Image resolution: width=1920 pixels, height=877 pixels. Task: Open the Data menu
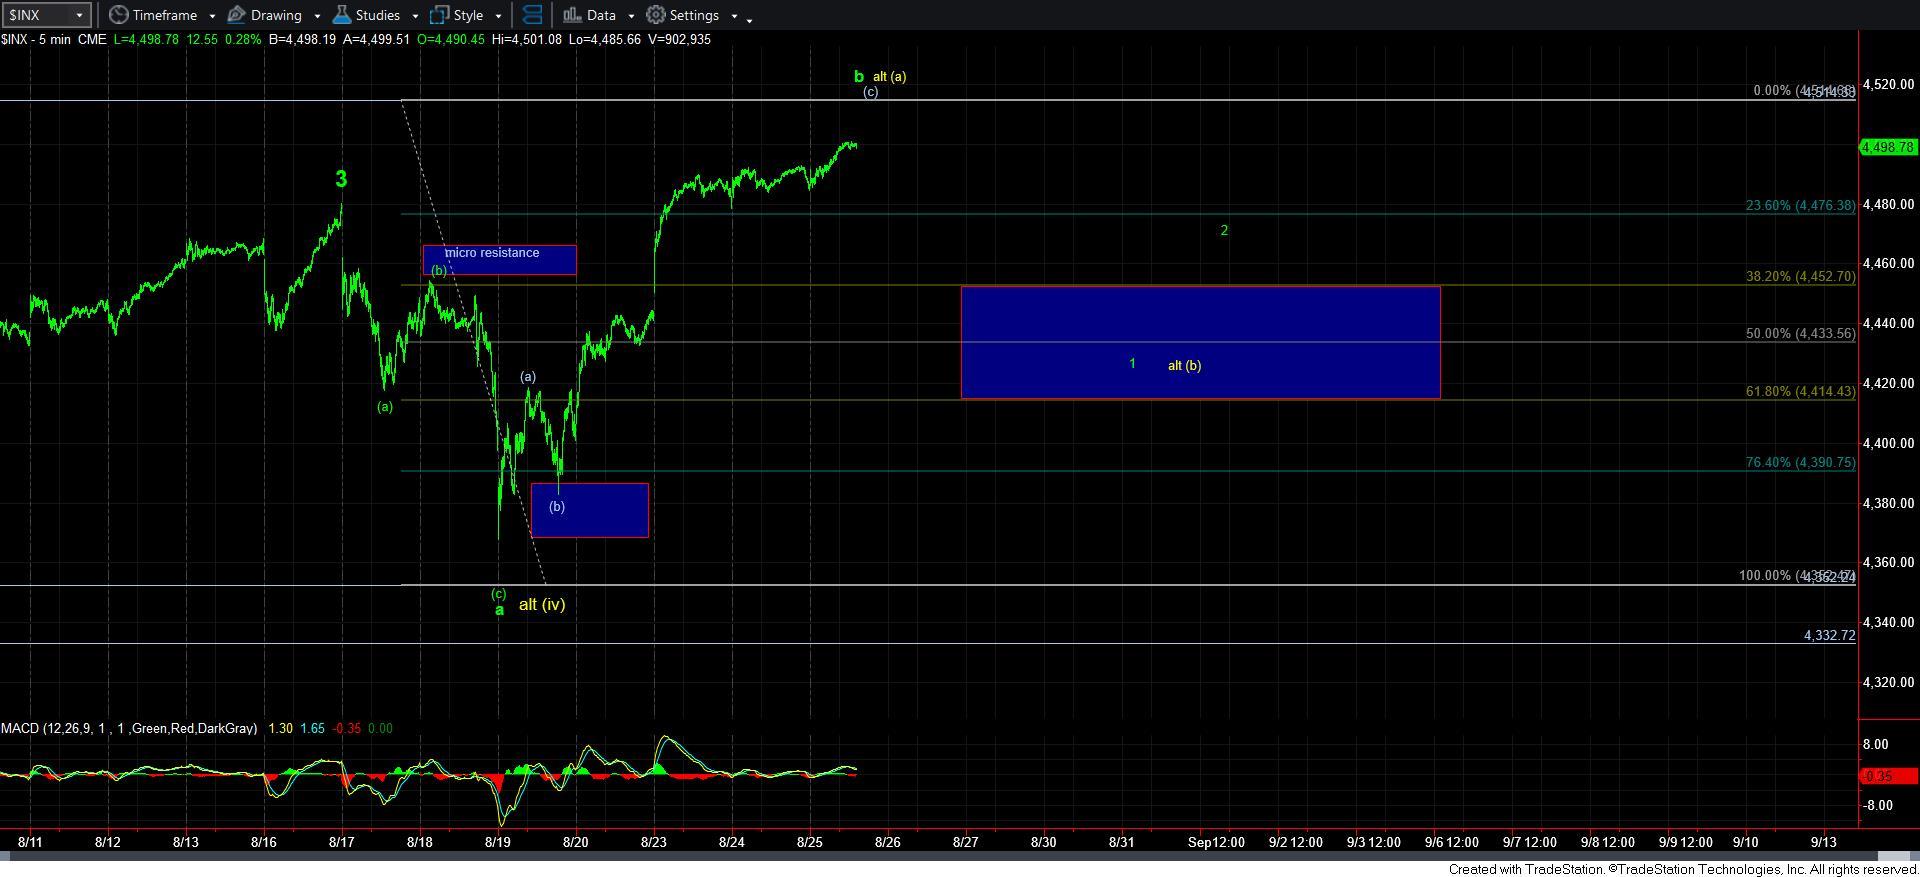[x=601, y=15]
